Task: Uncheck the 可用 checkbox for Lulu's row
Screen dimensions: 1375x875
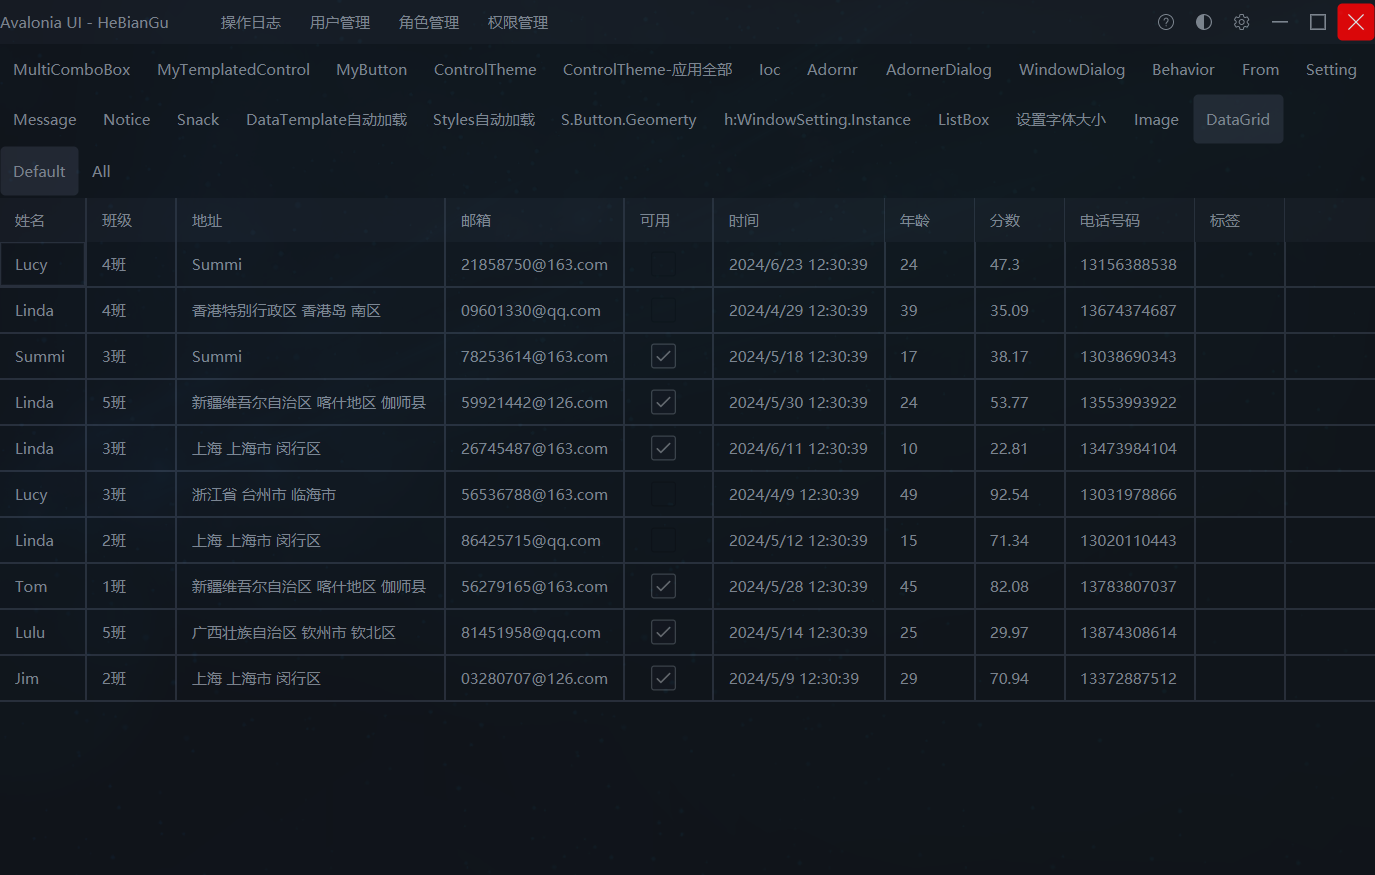Action: tap(663, 632)
